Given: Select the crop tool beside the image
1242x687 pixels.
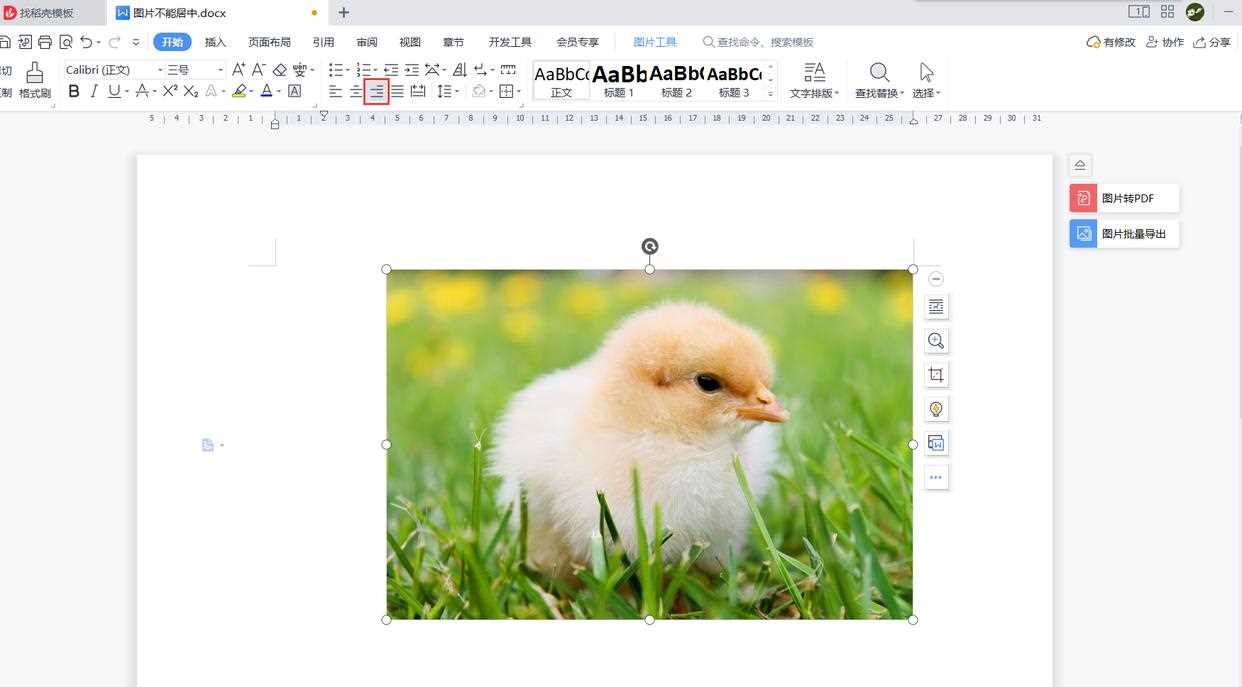Looking at the screenshot, I should coord(936,375).
